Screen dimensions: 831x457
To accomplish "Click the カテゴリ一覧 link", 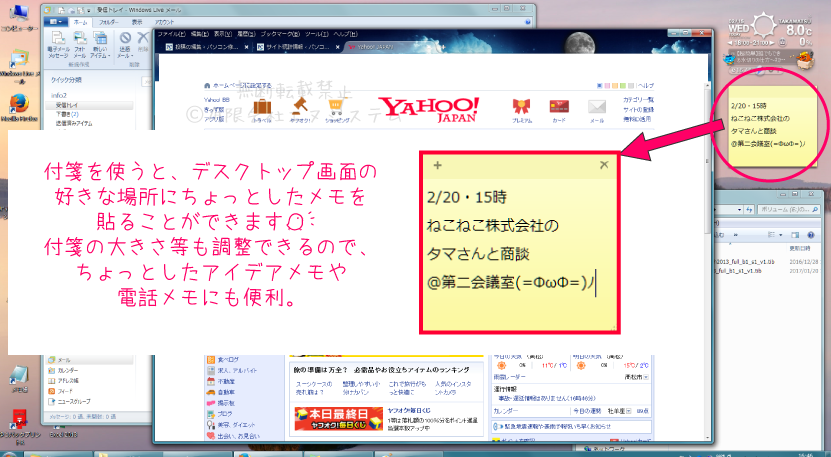I will [638, 100].
